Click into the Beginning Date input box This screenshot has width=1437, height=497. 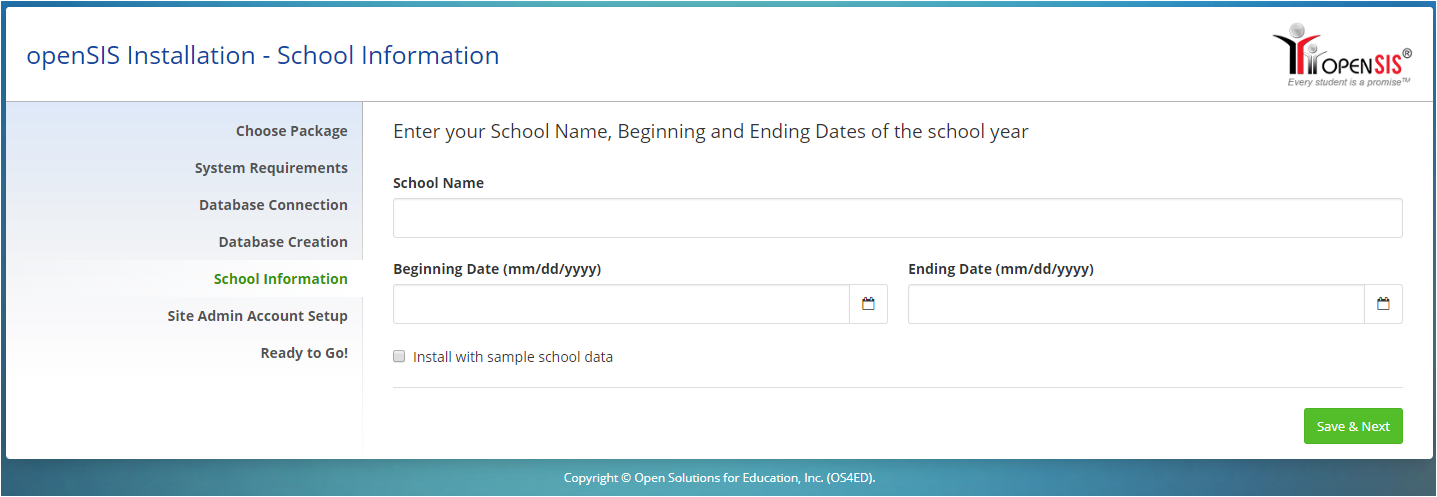click(621, 304)
